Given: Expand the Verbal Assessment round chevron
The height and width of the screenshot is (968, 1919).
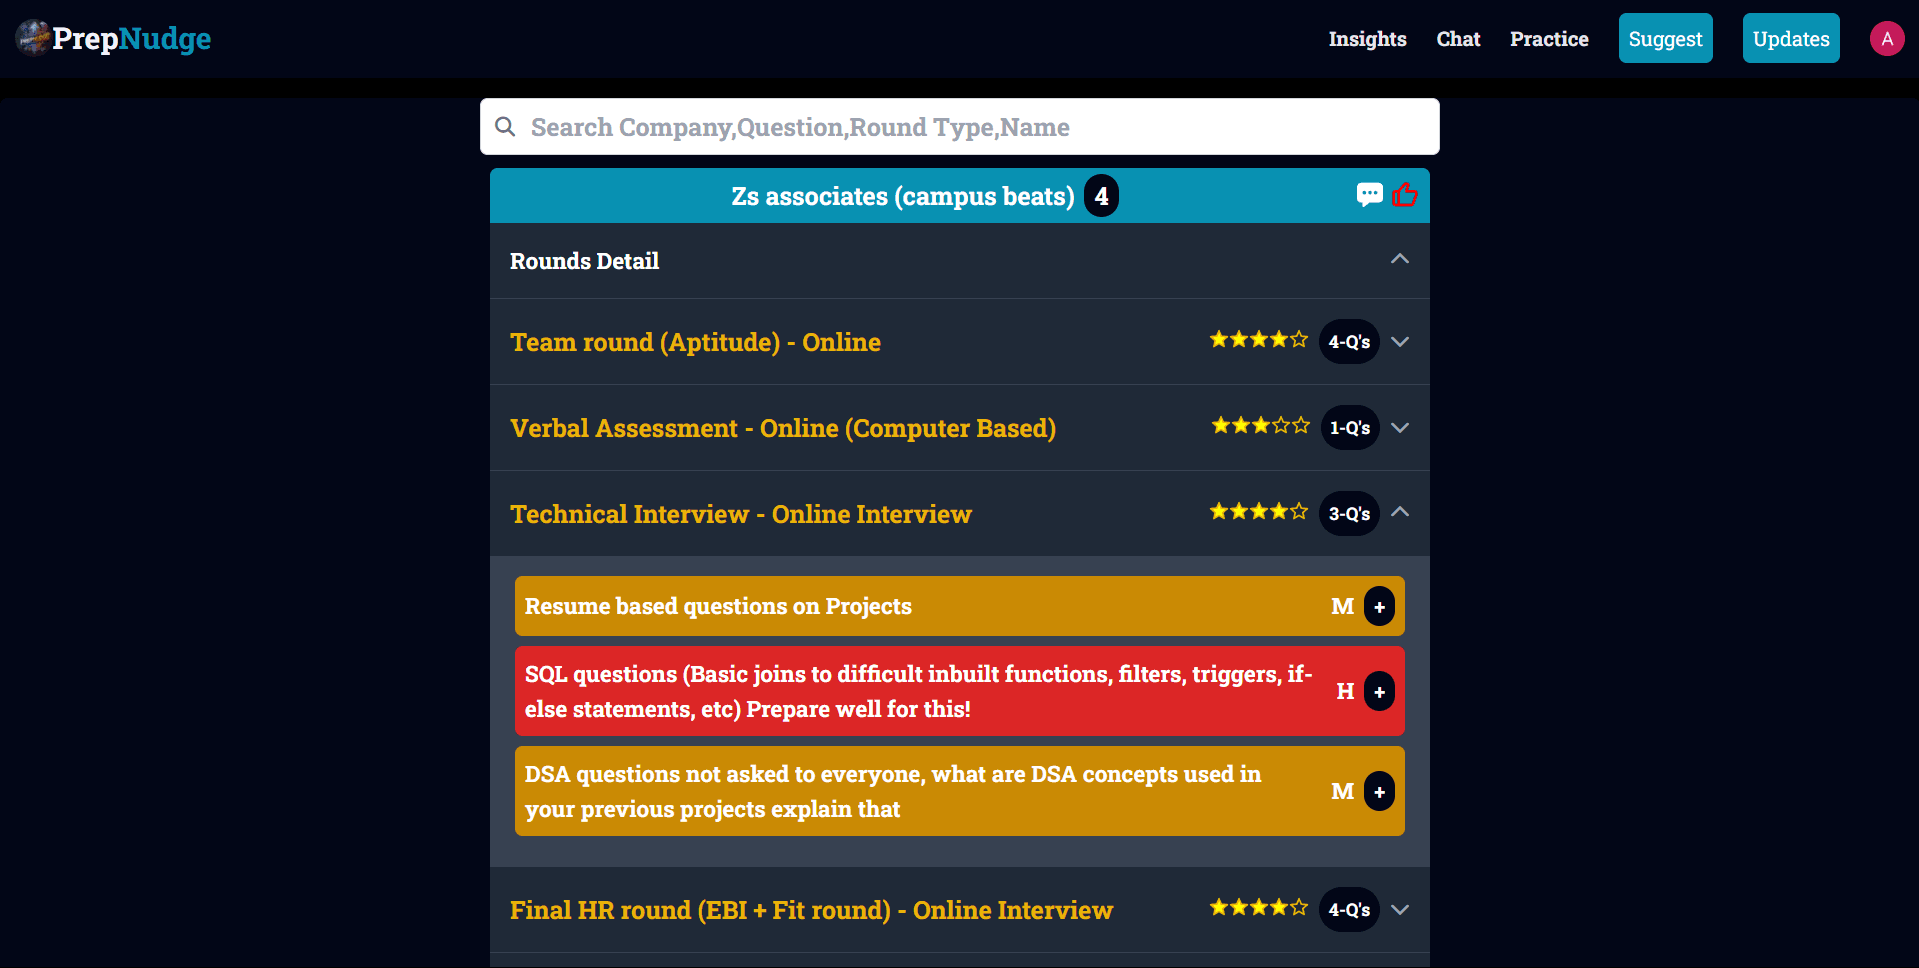Looking at the screenshot, I should click(x=1400, y=428).
